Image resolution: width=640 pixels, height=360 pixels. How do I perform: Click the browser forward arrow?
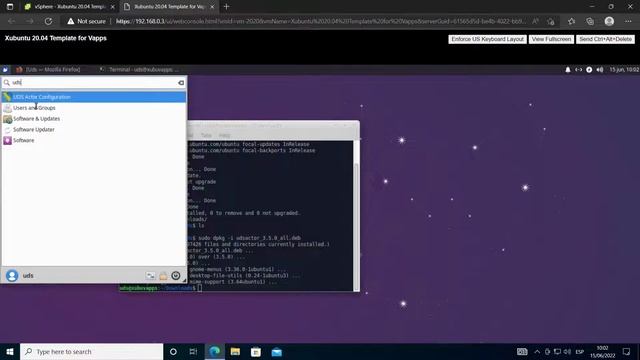[29, 21]
